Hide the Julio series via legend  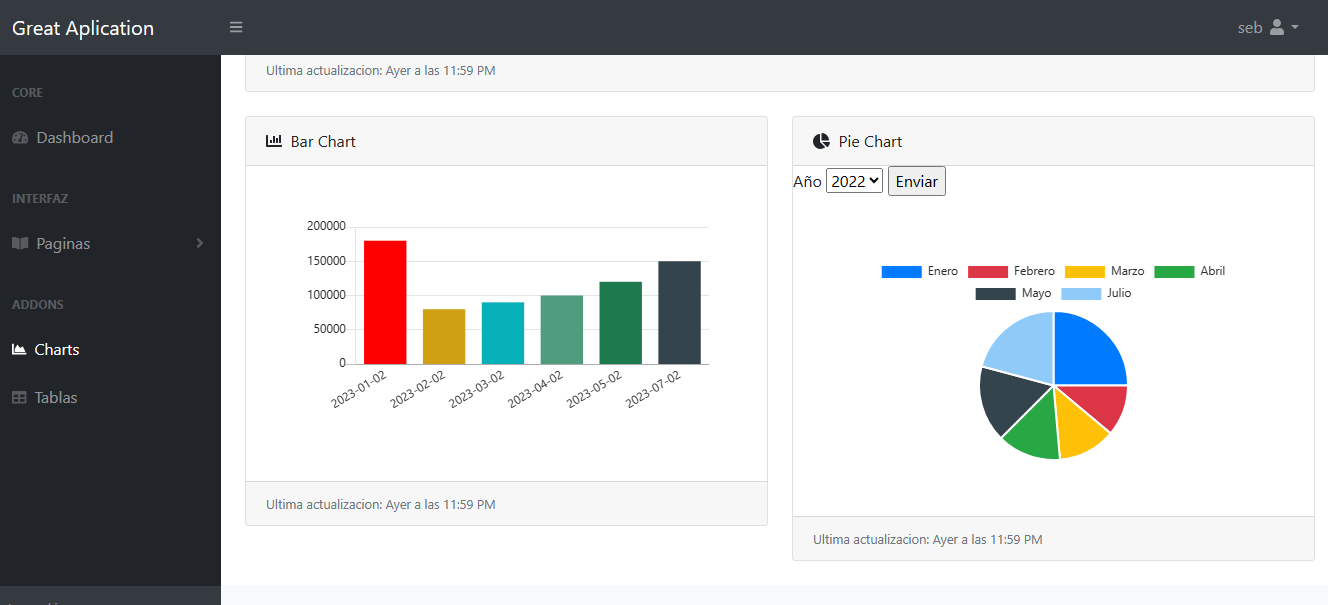point(1096,294)
